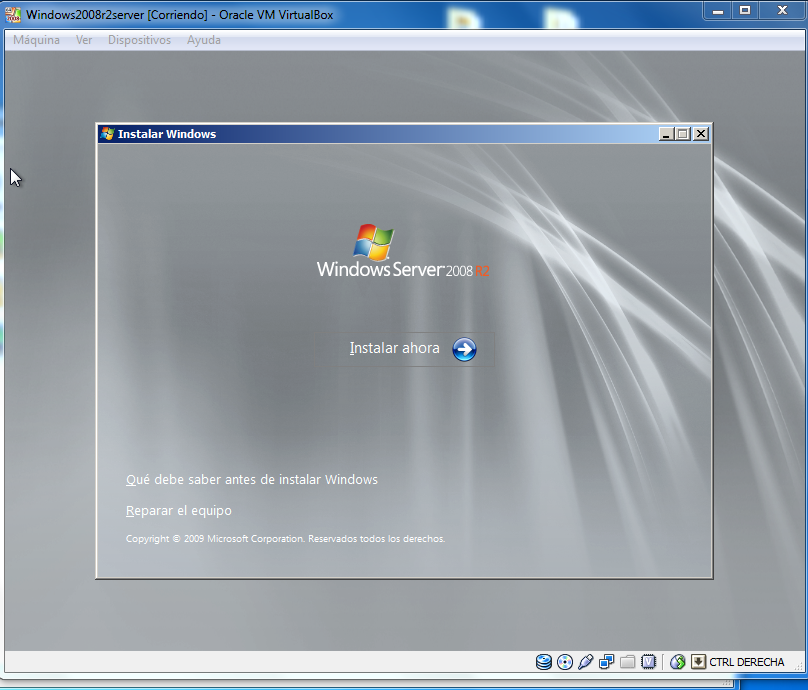Click the blue arrow beside Instalar ahora
Viewport: 808px width, 690px height.
pos(464,349)
